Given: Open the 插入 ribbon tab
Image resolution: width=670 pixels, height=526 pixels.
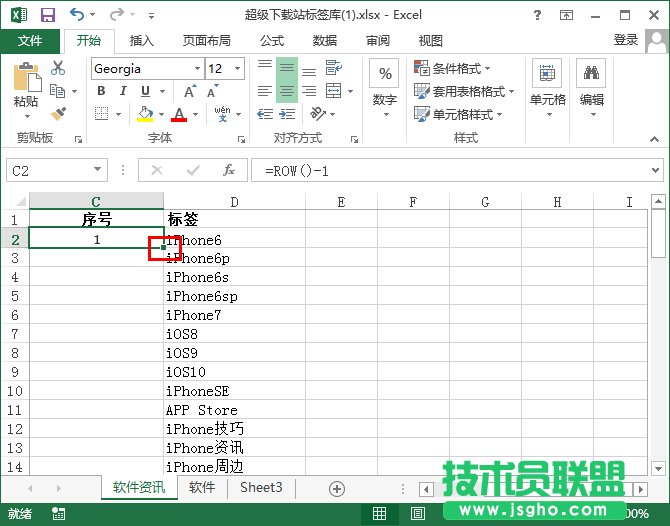Looking at the screenshot, I should click(142, 40).
